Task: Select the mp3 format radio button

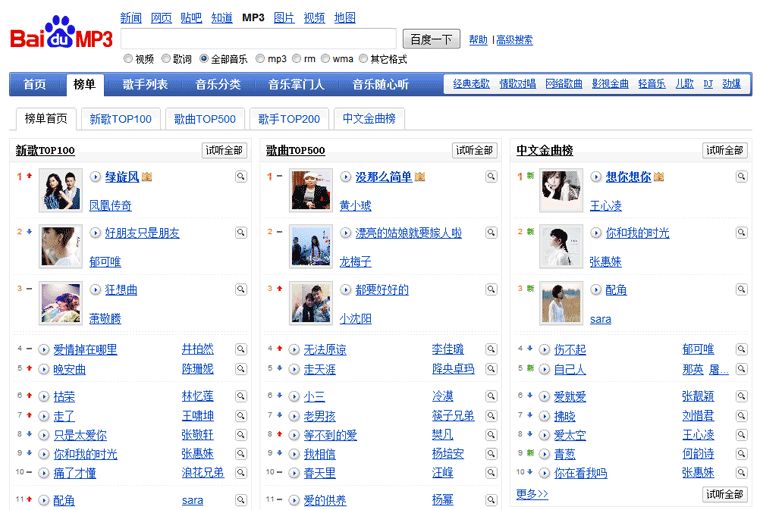Action: pos(260,59)
